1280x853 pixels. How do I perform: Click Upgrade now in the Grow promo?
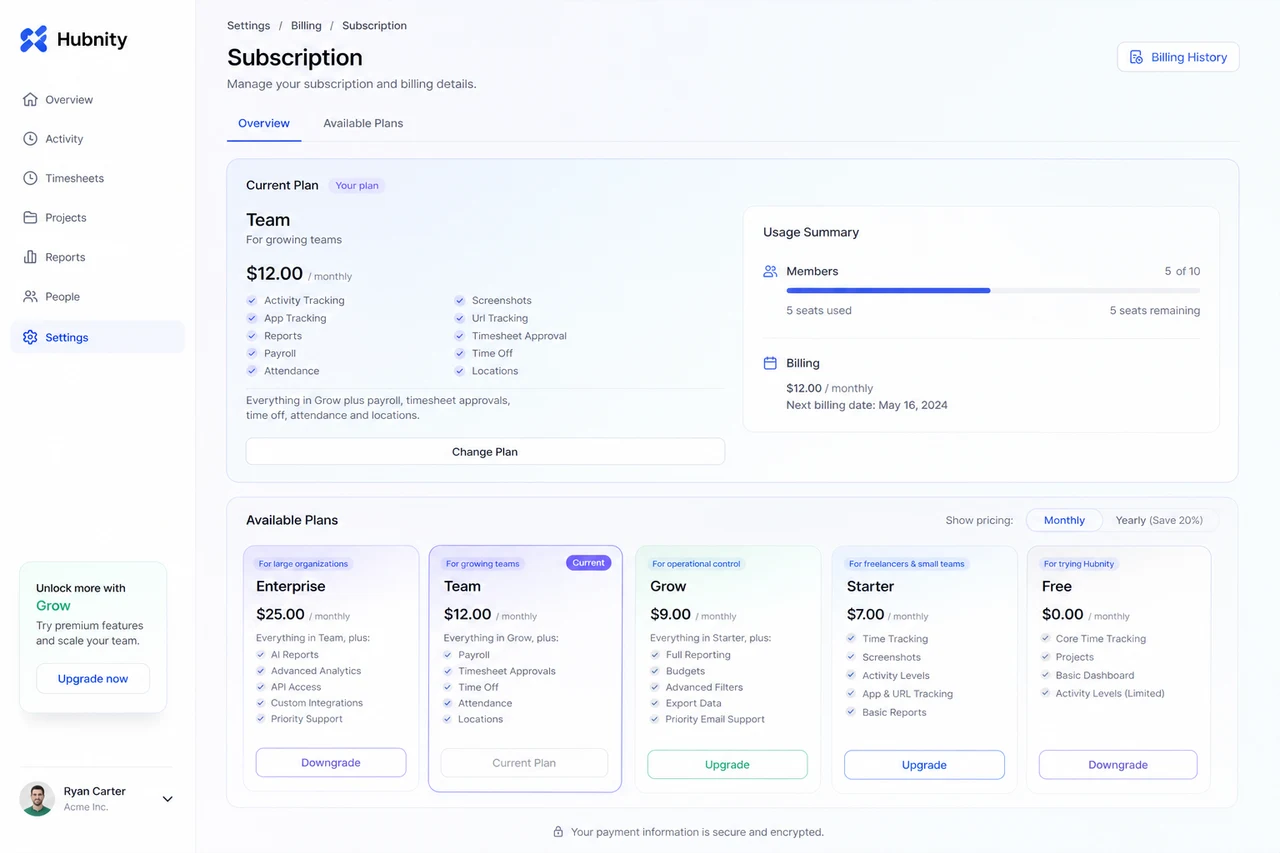click(93, 679)
